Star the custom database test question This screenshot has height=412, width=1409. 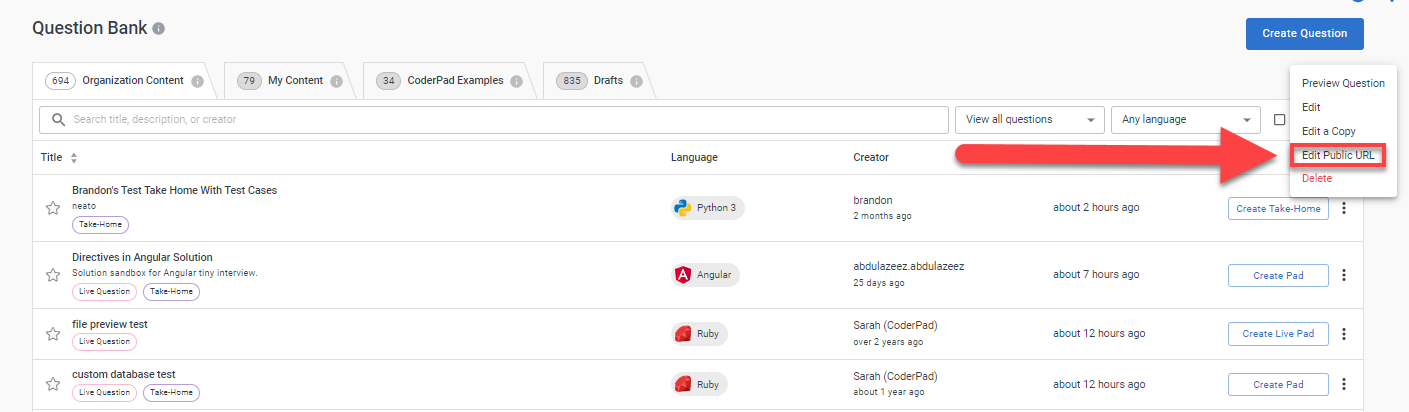pyautogui.click(x=53, y=384)
